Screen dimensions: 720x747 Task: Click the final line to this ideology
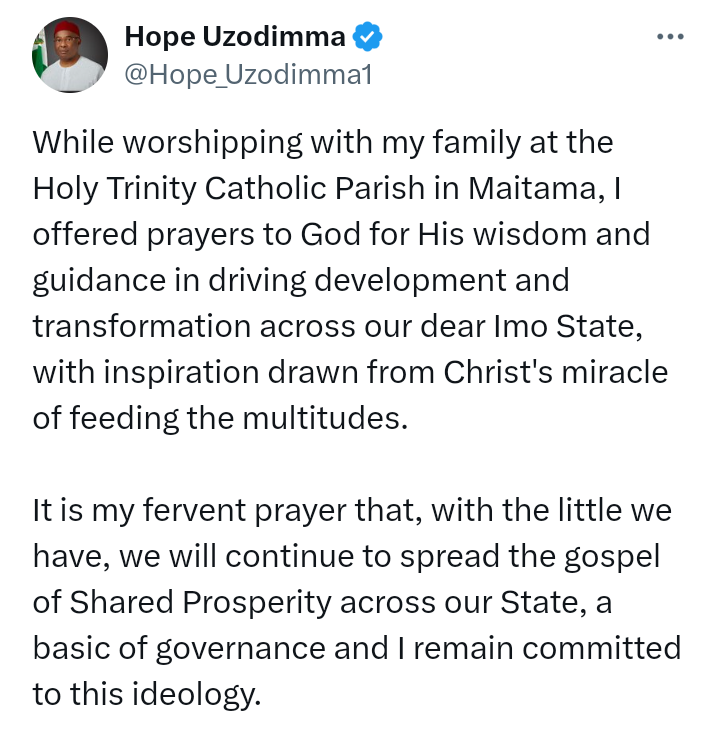(147, 694)
